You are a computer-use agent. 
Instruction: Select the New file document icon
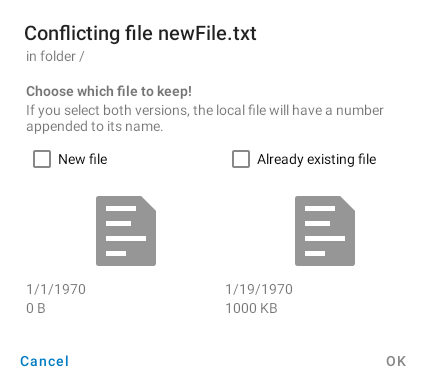point(126,231)
